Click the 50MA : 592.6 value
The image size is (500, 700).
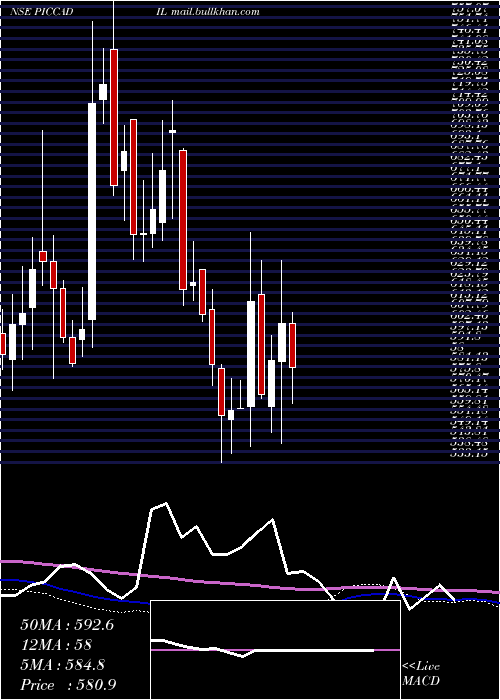point(67,625)
